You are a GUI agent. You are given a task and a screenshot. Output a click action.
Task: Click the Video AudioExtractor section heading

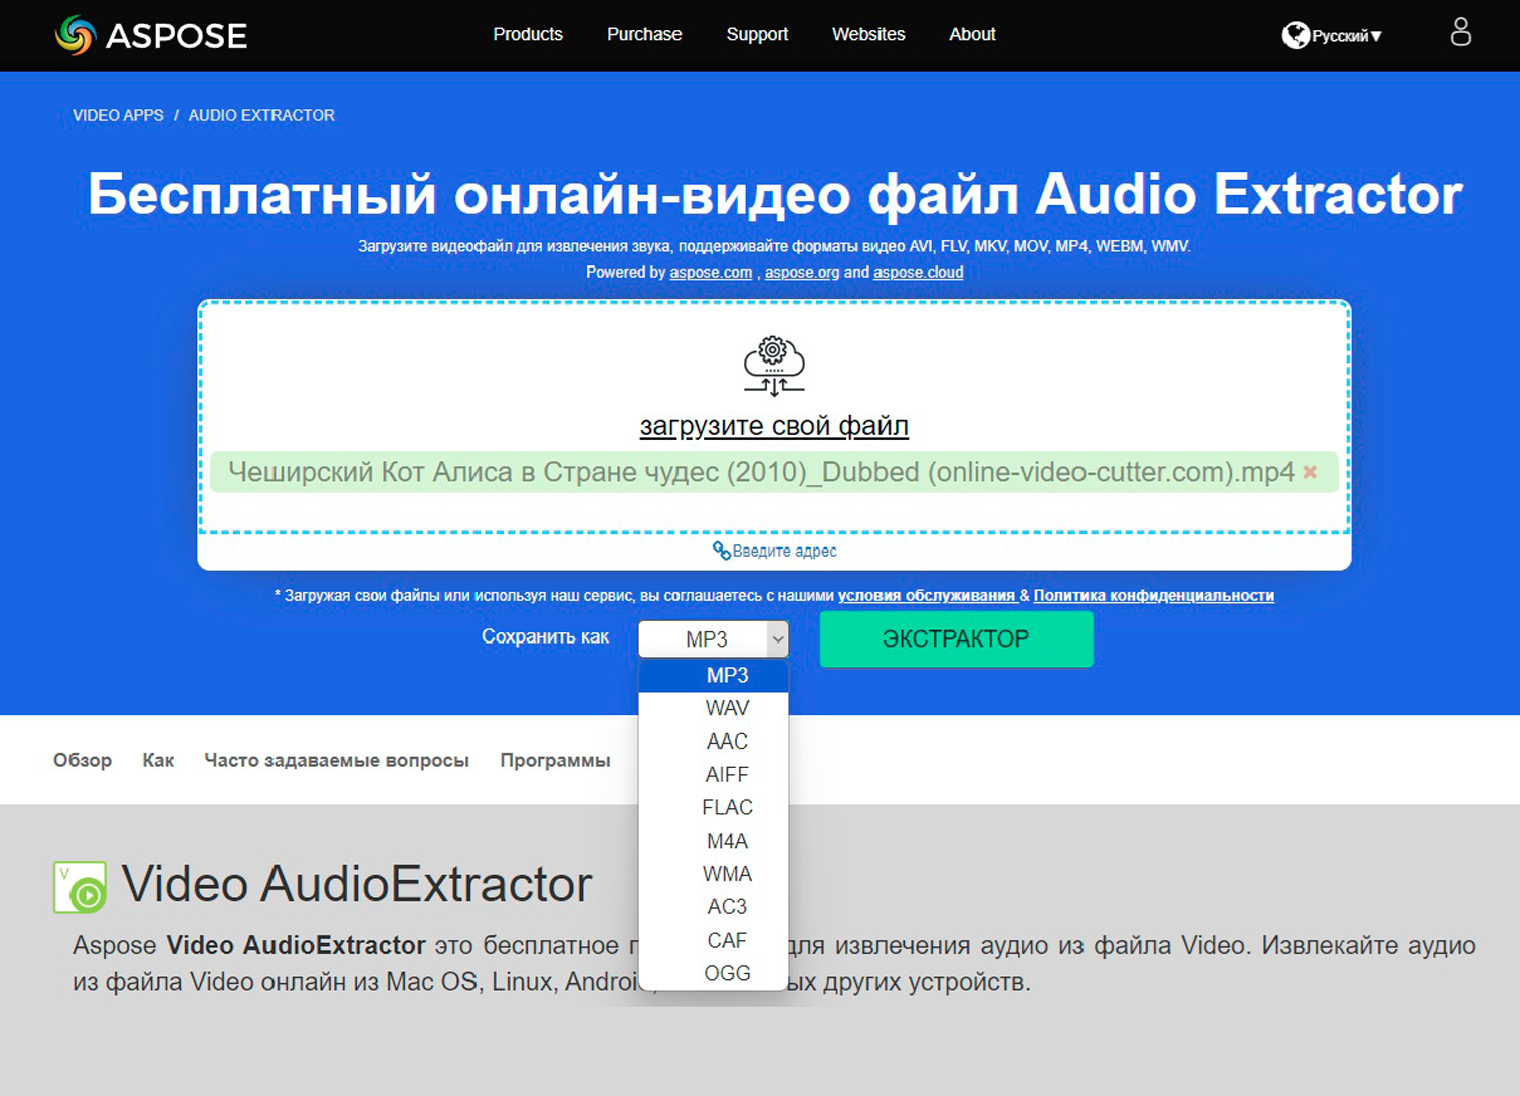click(357, 884)
